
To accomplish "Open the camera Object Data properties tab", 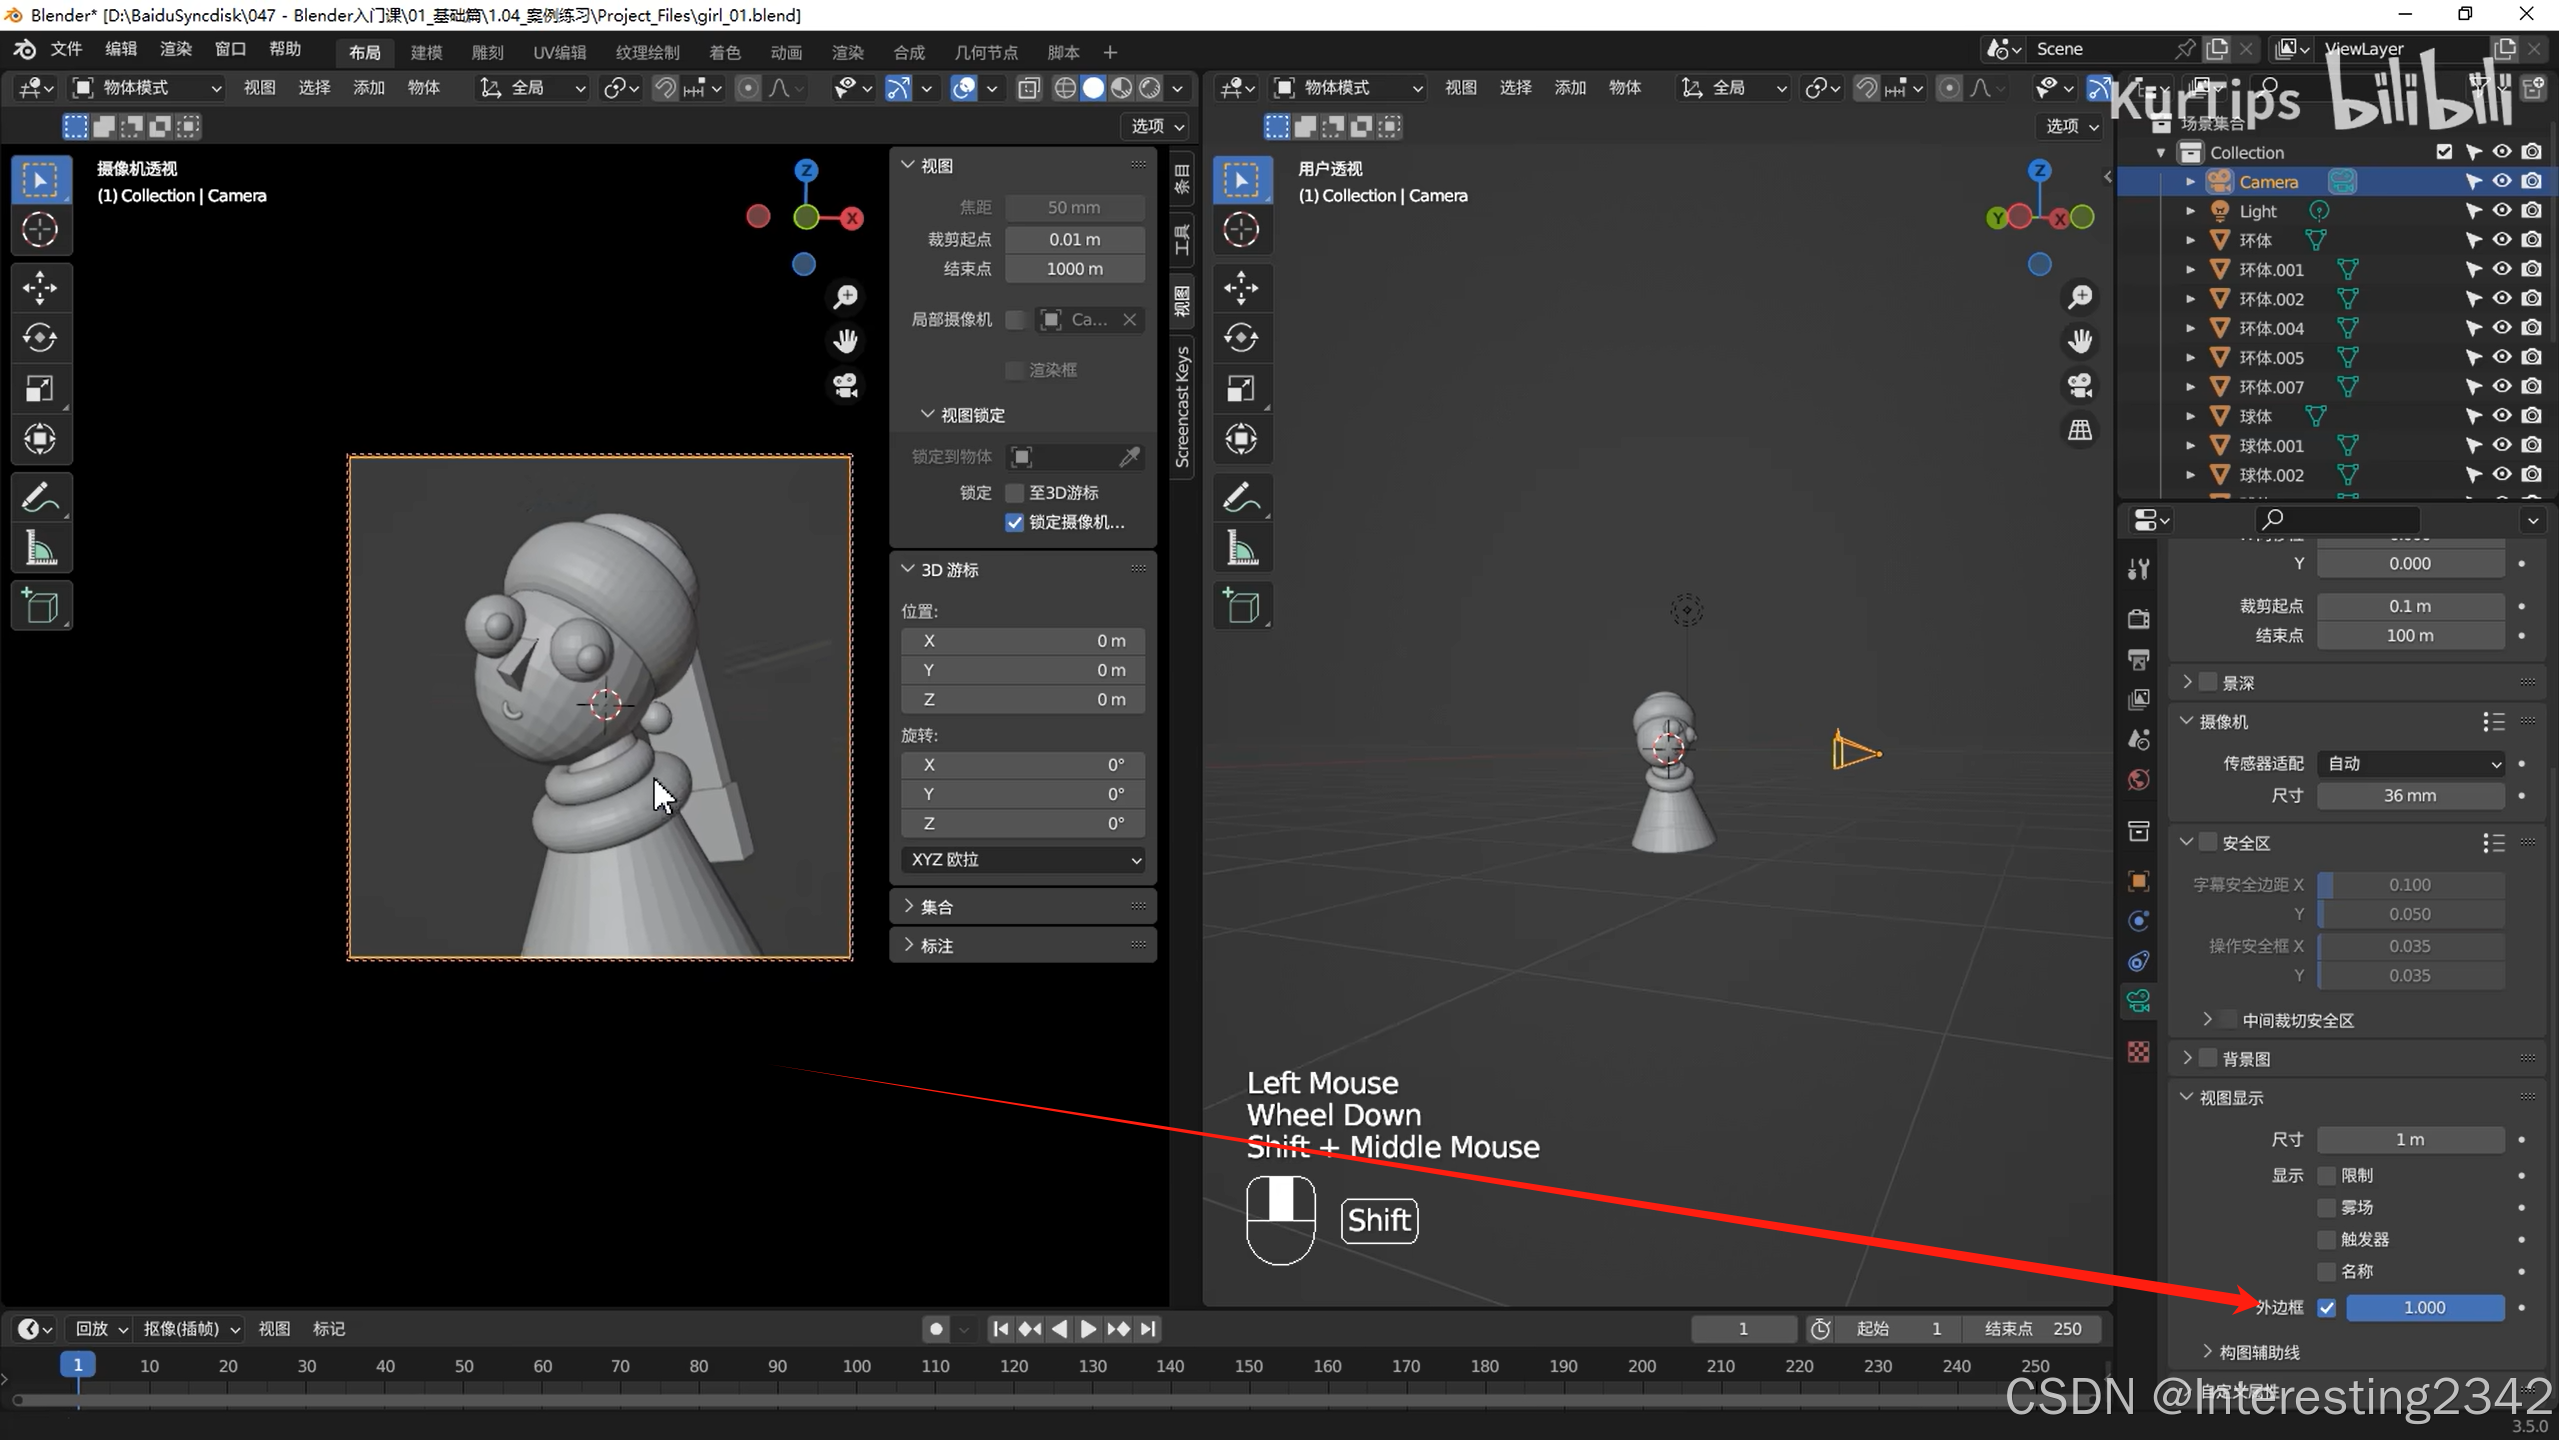I will pos(2139,1001).
